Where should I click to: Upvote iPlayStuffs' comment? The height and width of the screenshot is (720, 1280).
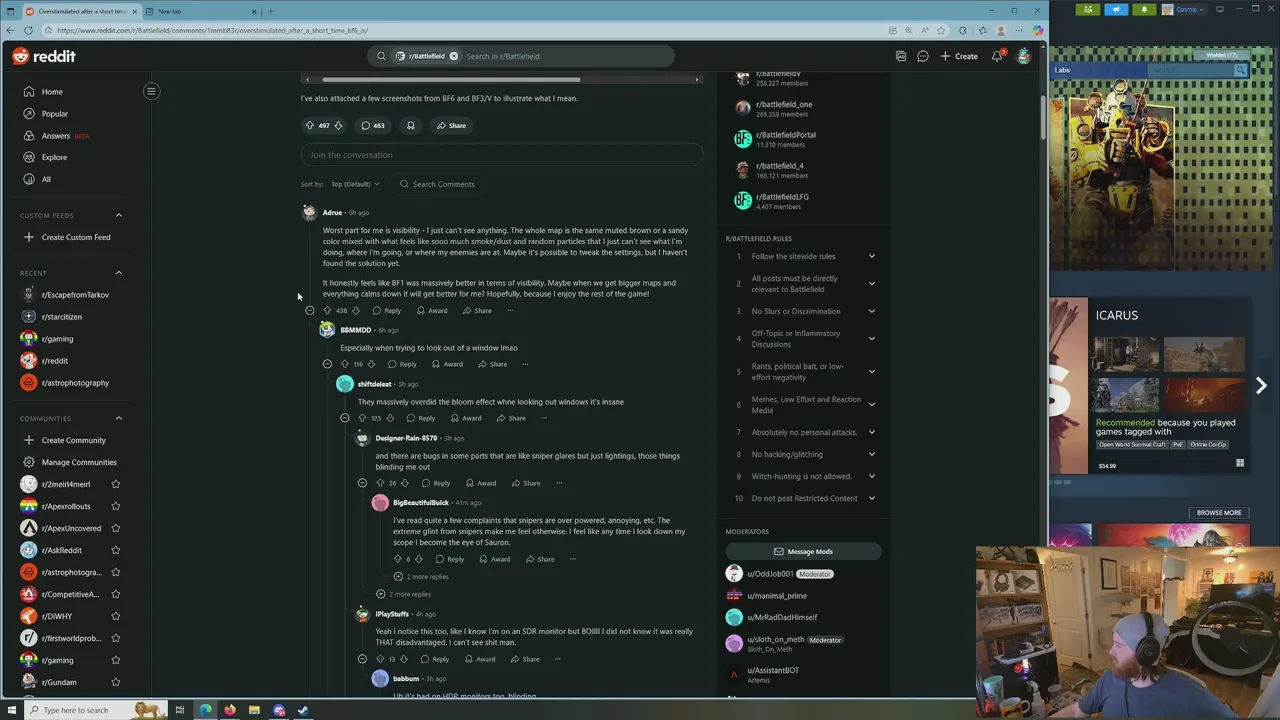(x=380, y=659)
